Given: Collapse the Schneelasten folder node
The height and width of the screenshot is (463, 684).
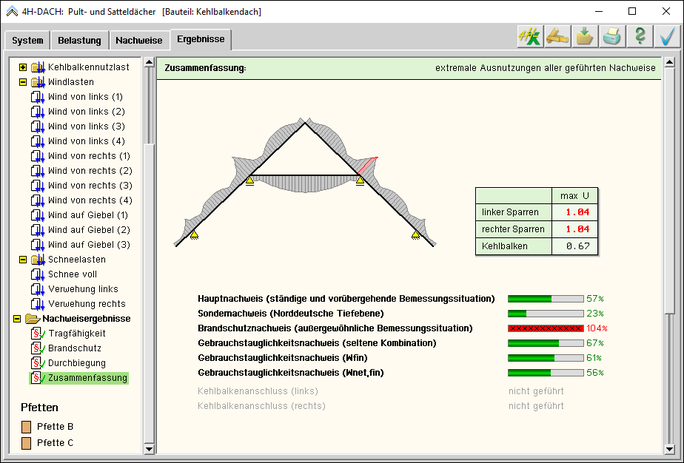Looking at the screenshot, I should (x=23, y=259).
